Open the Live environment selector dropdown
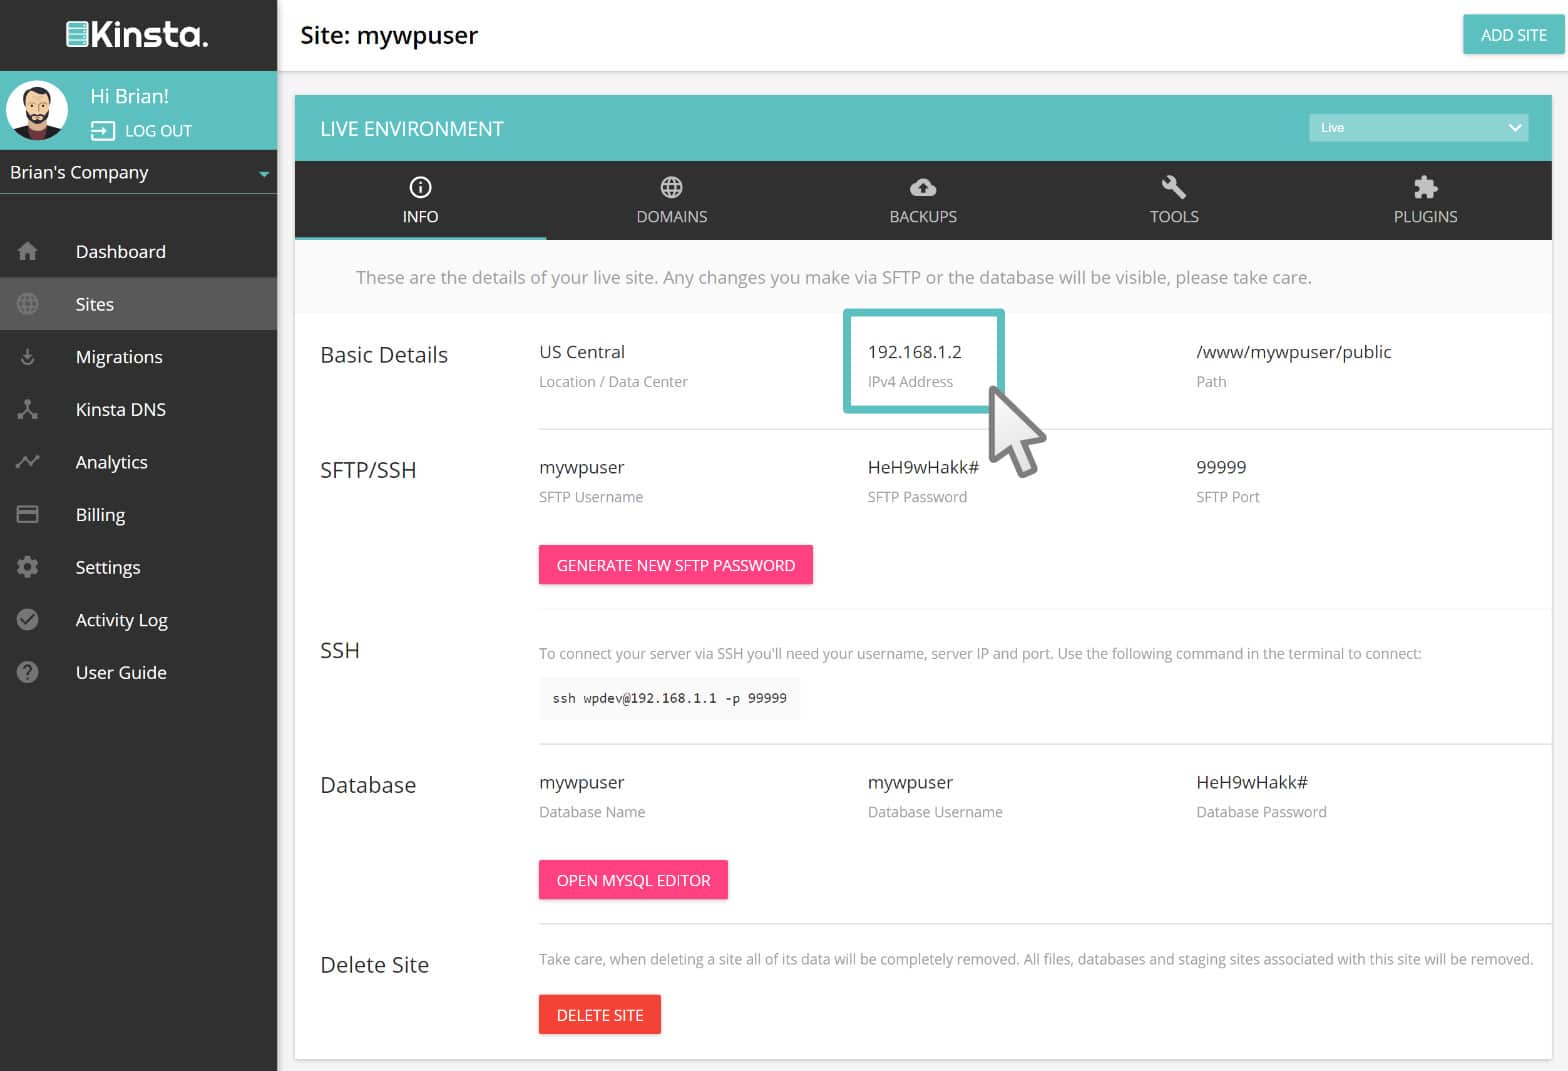This screenshot has height=1071, width=1568. [x=1418, y=128]
